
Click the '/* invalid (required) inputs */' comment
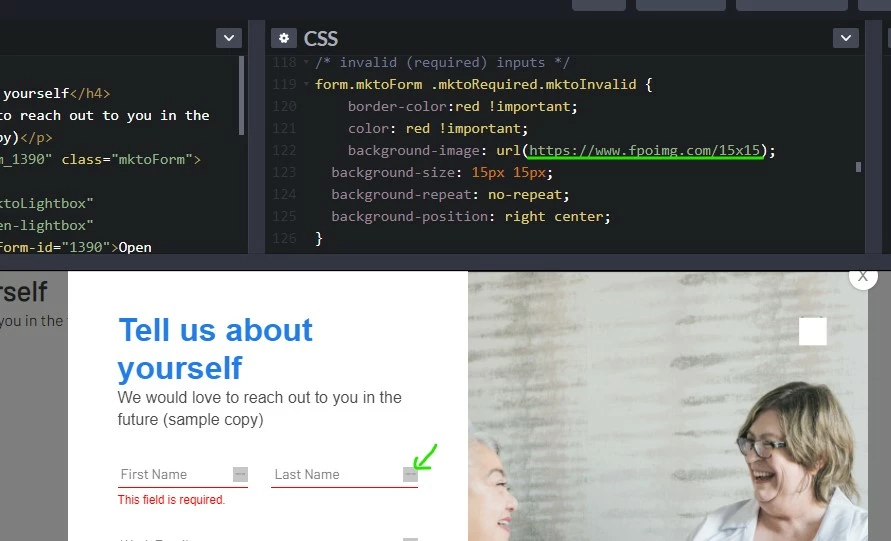pos(442,63)
